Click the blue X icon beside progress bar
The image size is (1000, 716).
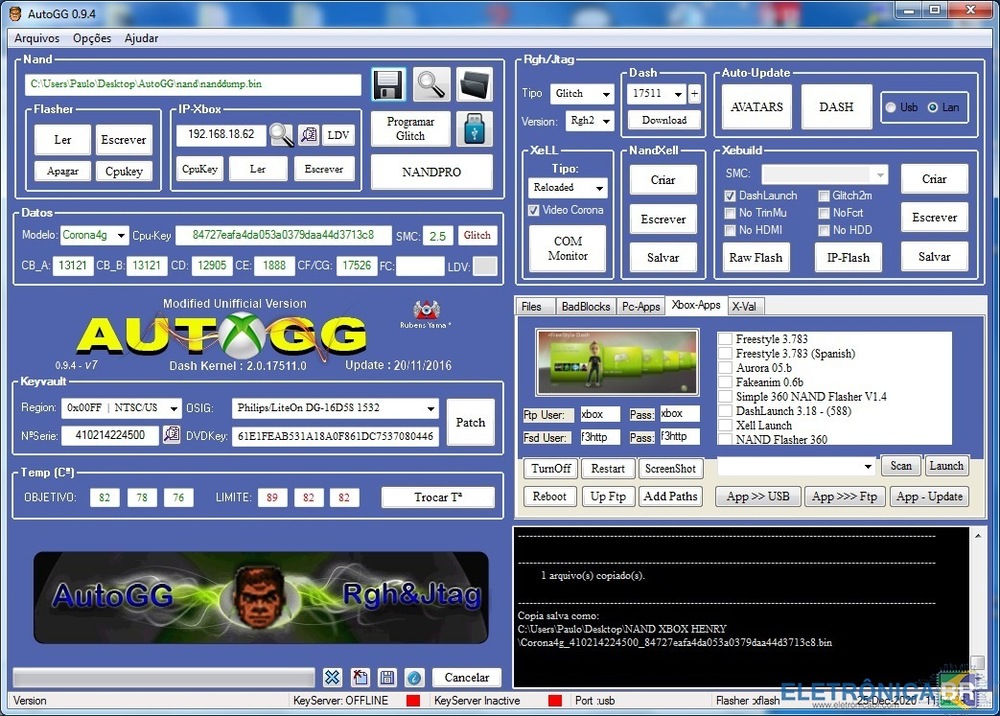[333, 677]
